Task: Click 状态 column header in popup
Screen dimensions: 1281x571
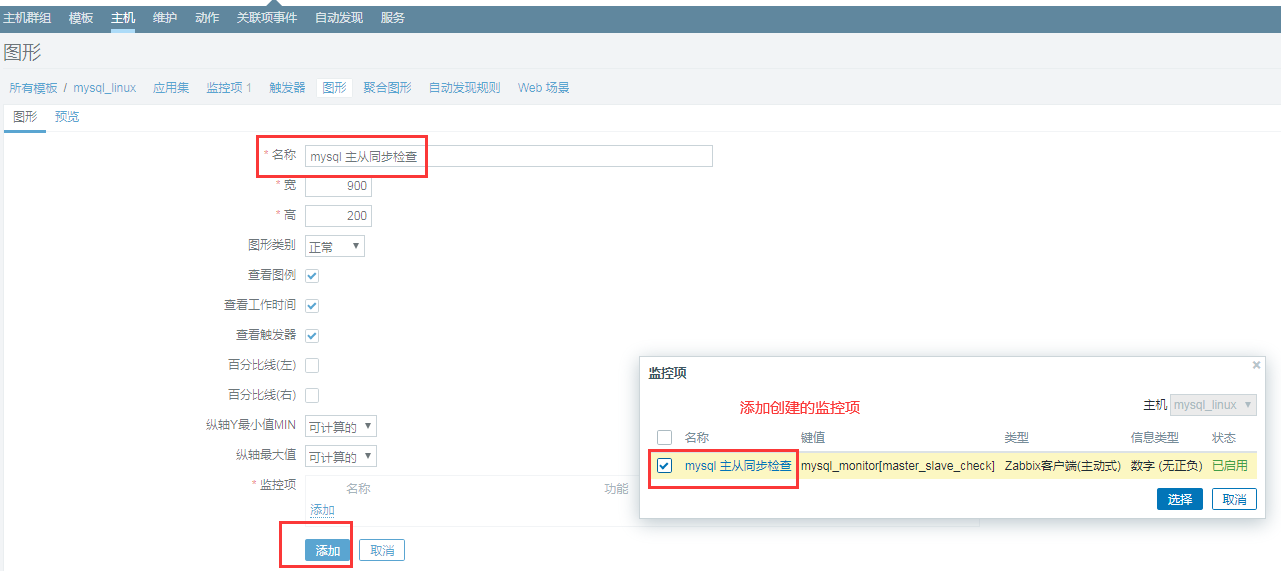Action: [x=1224, y=438]
